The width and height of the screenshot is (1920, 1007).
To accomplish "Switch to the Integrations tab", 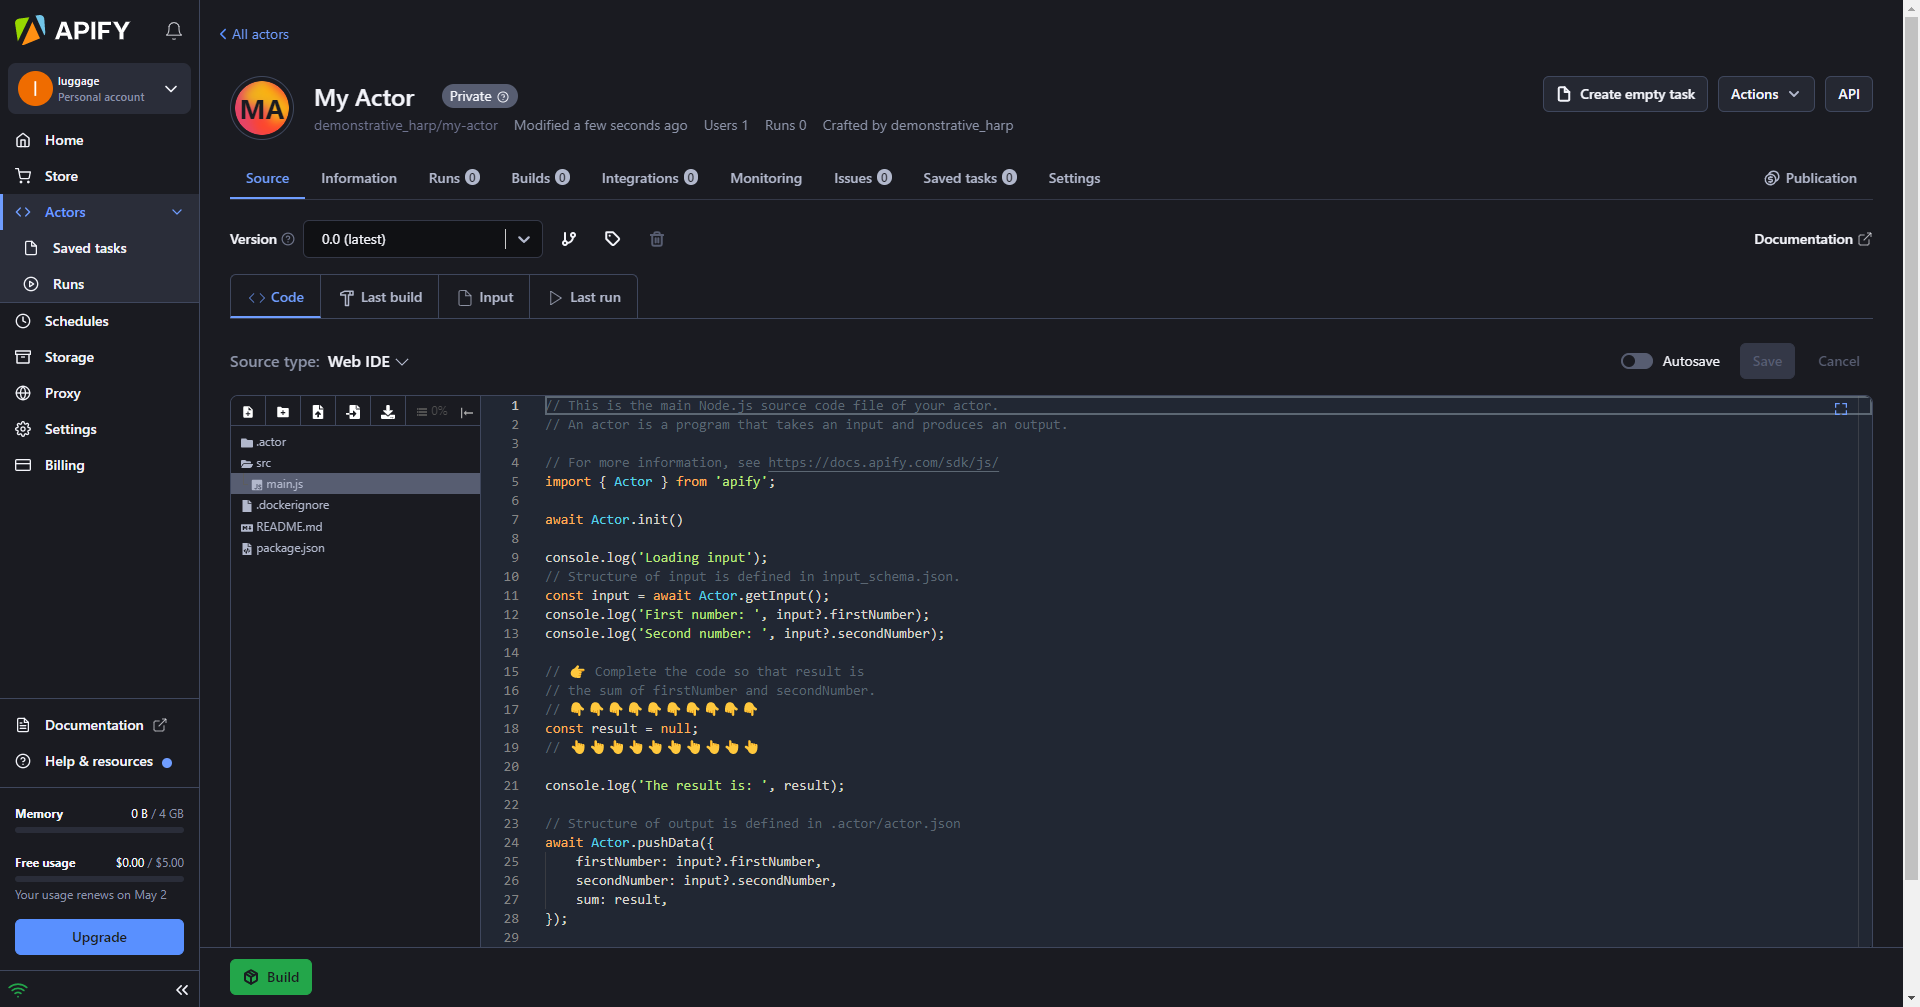I will coord(650,178).
